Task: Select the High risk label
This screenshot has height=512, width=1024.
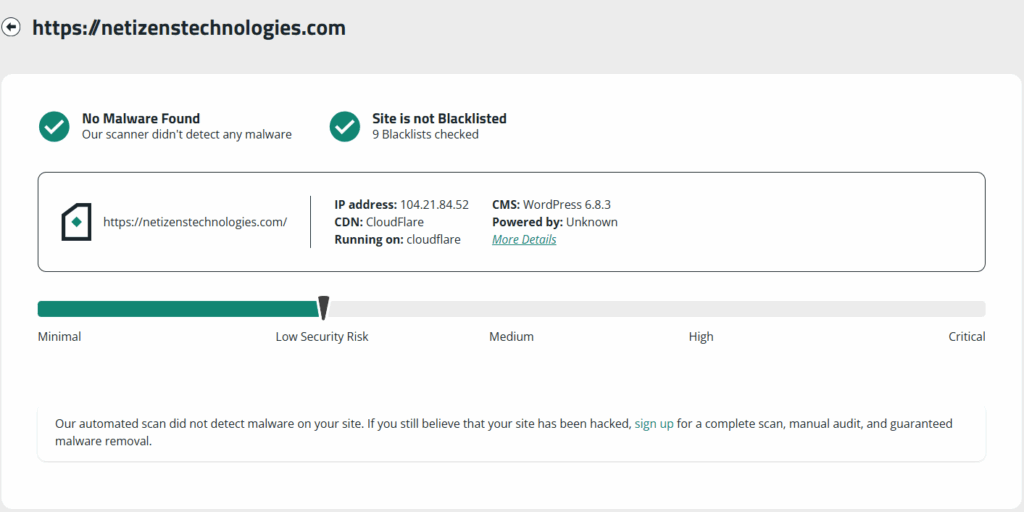Action: (x=701, y=337)
